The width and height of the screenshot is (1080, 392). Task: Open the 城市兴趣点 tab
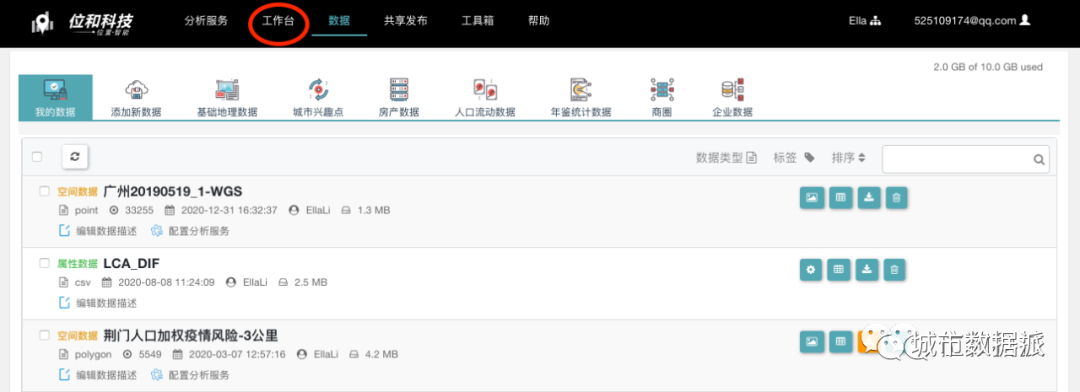point(318,99)
